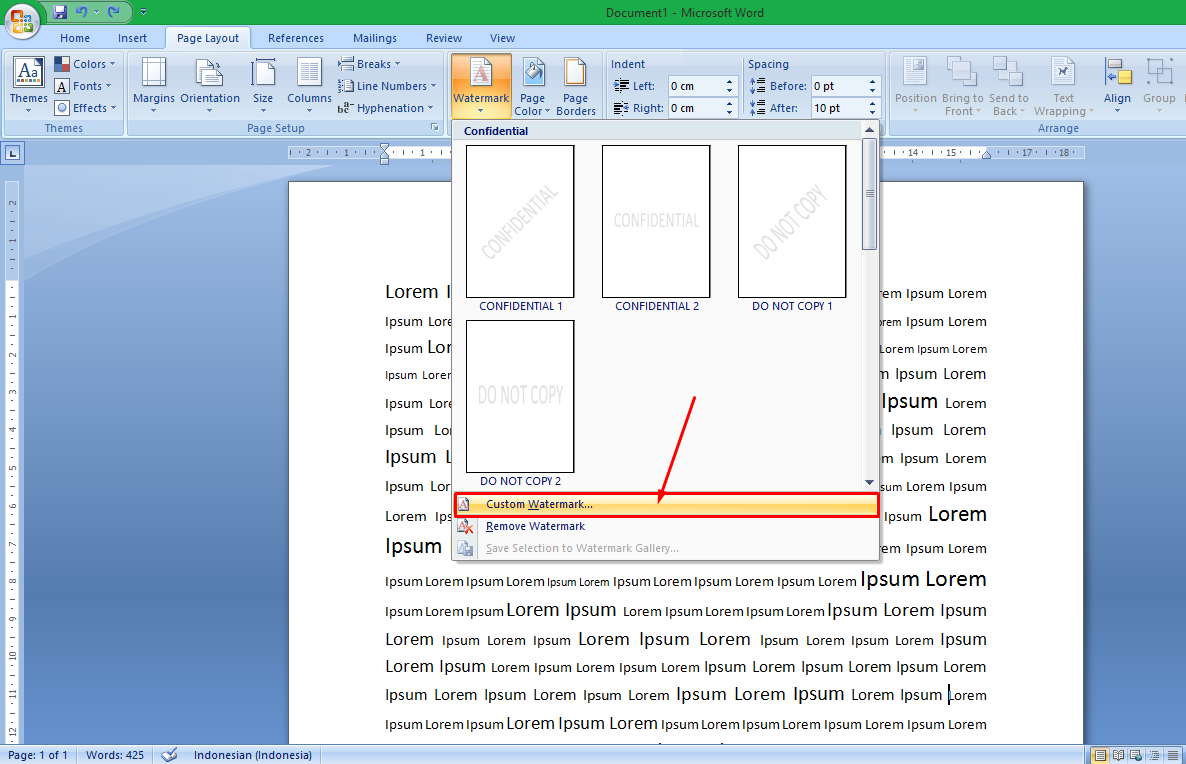This screenshot has height=764, width=1186.
Task: Undo last action in Quick Access toolbar
Action: pos(81,12)
